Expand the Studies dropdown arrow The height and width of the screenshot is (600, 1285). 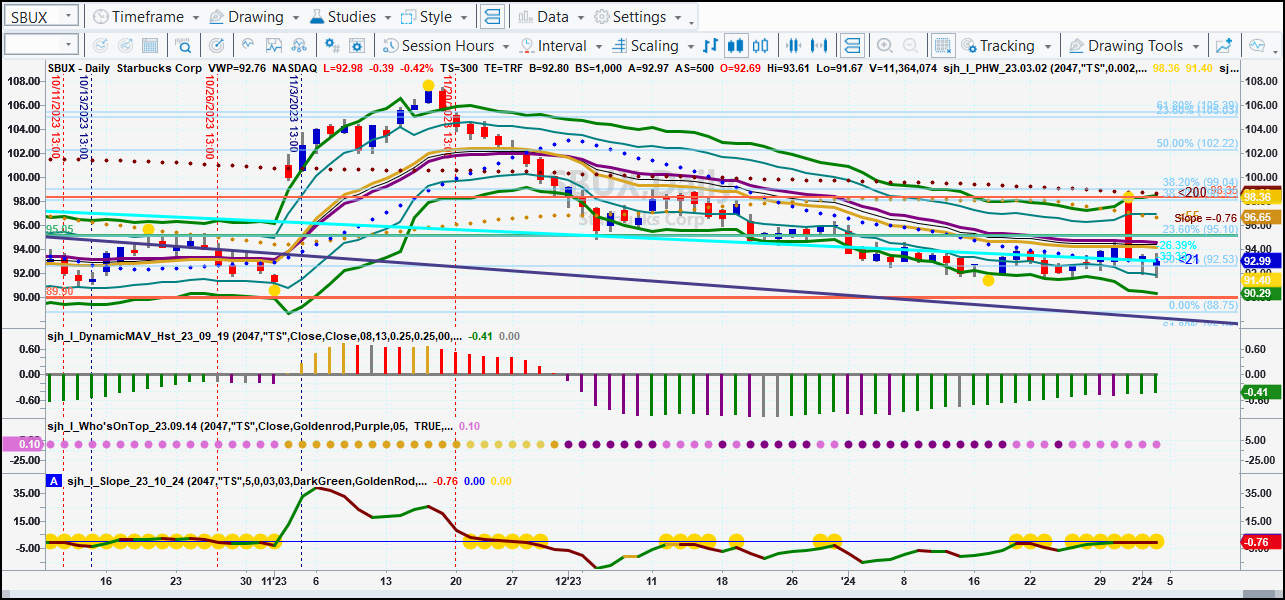click(387, 18)
